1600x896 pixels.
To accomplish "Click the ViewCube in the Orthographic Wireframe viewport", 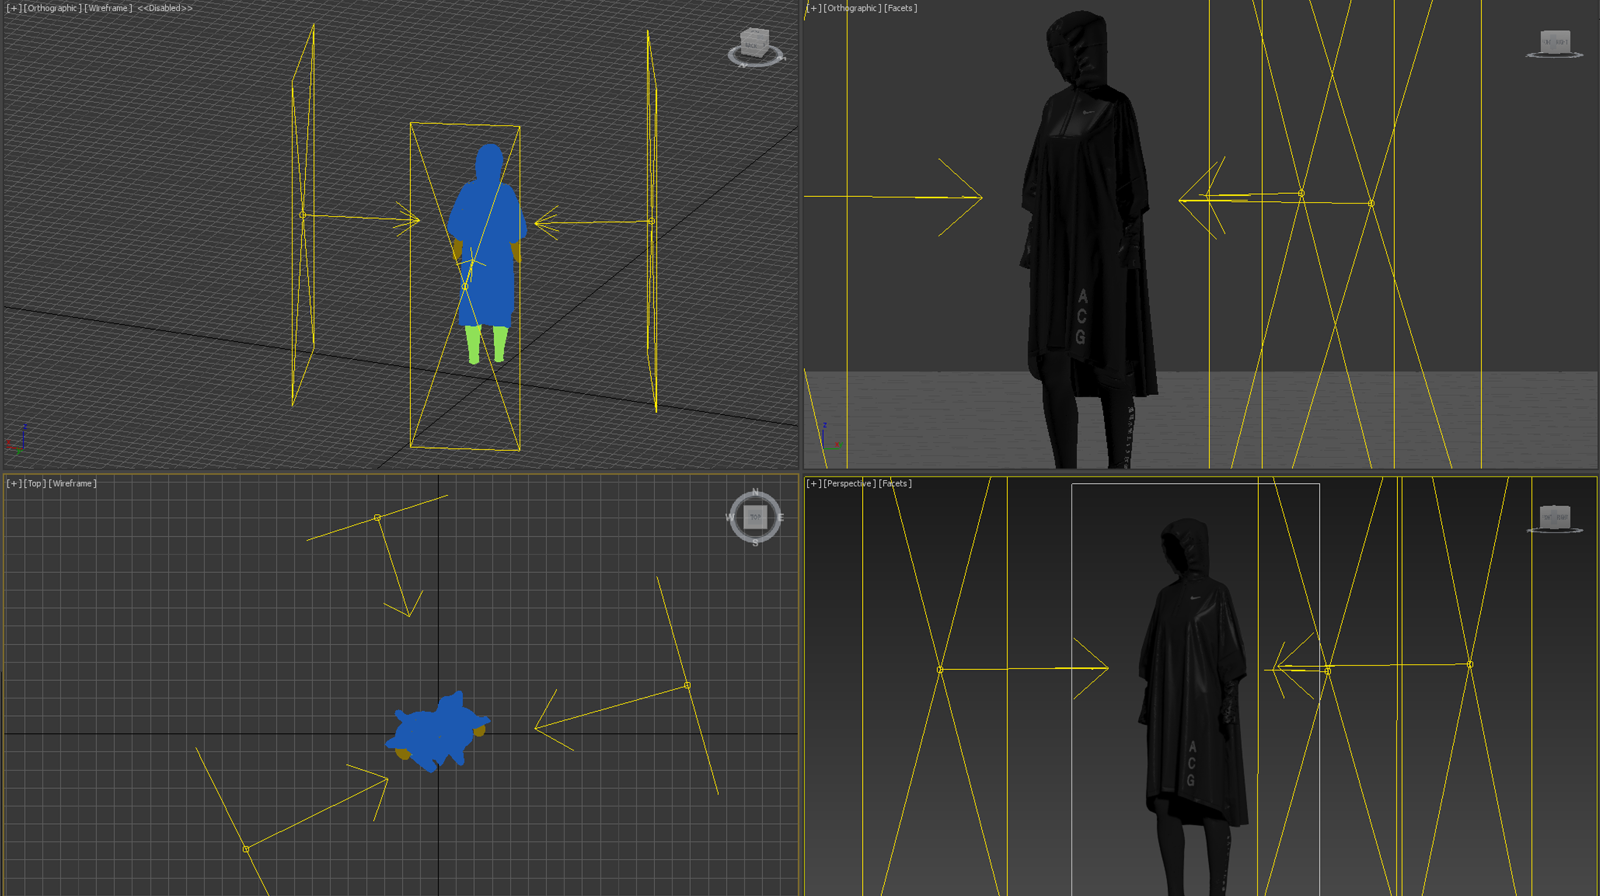I will point(754,43).
